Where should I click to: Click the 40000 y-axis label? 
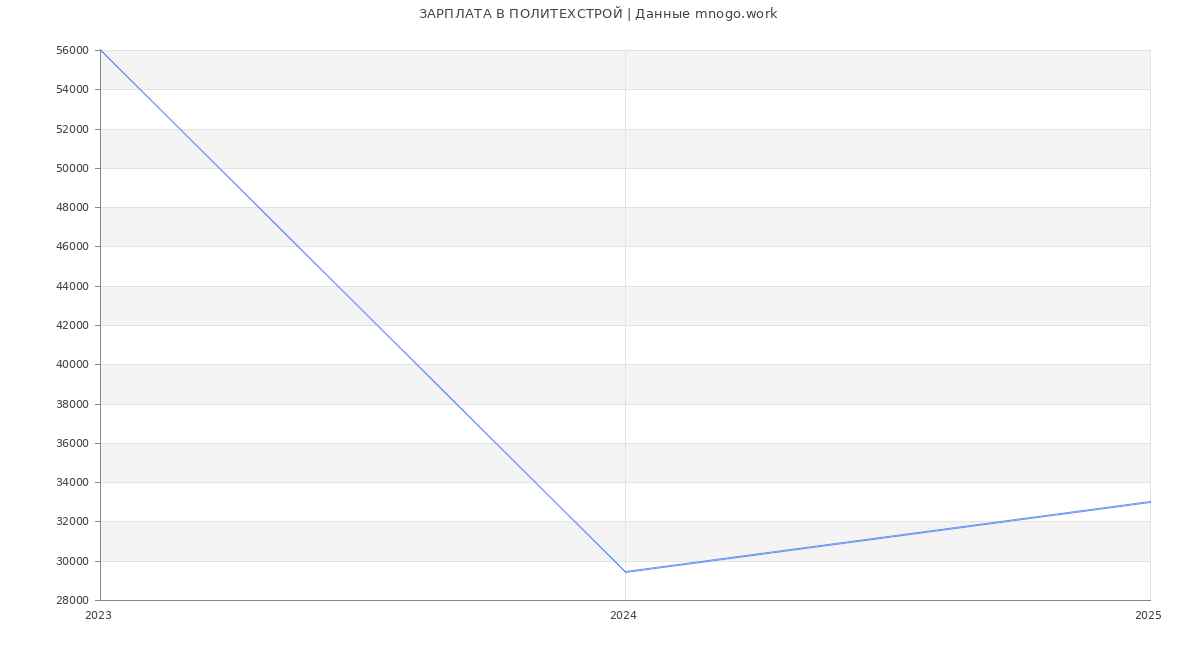(74, 364)
